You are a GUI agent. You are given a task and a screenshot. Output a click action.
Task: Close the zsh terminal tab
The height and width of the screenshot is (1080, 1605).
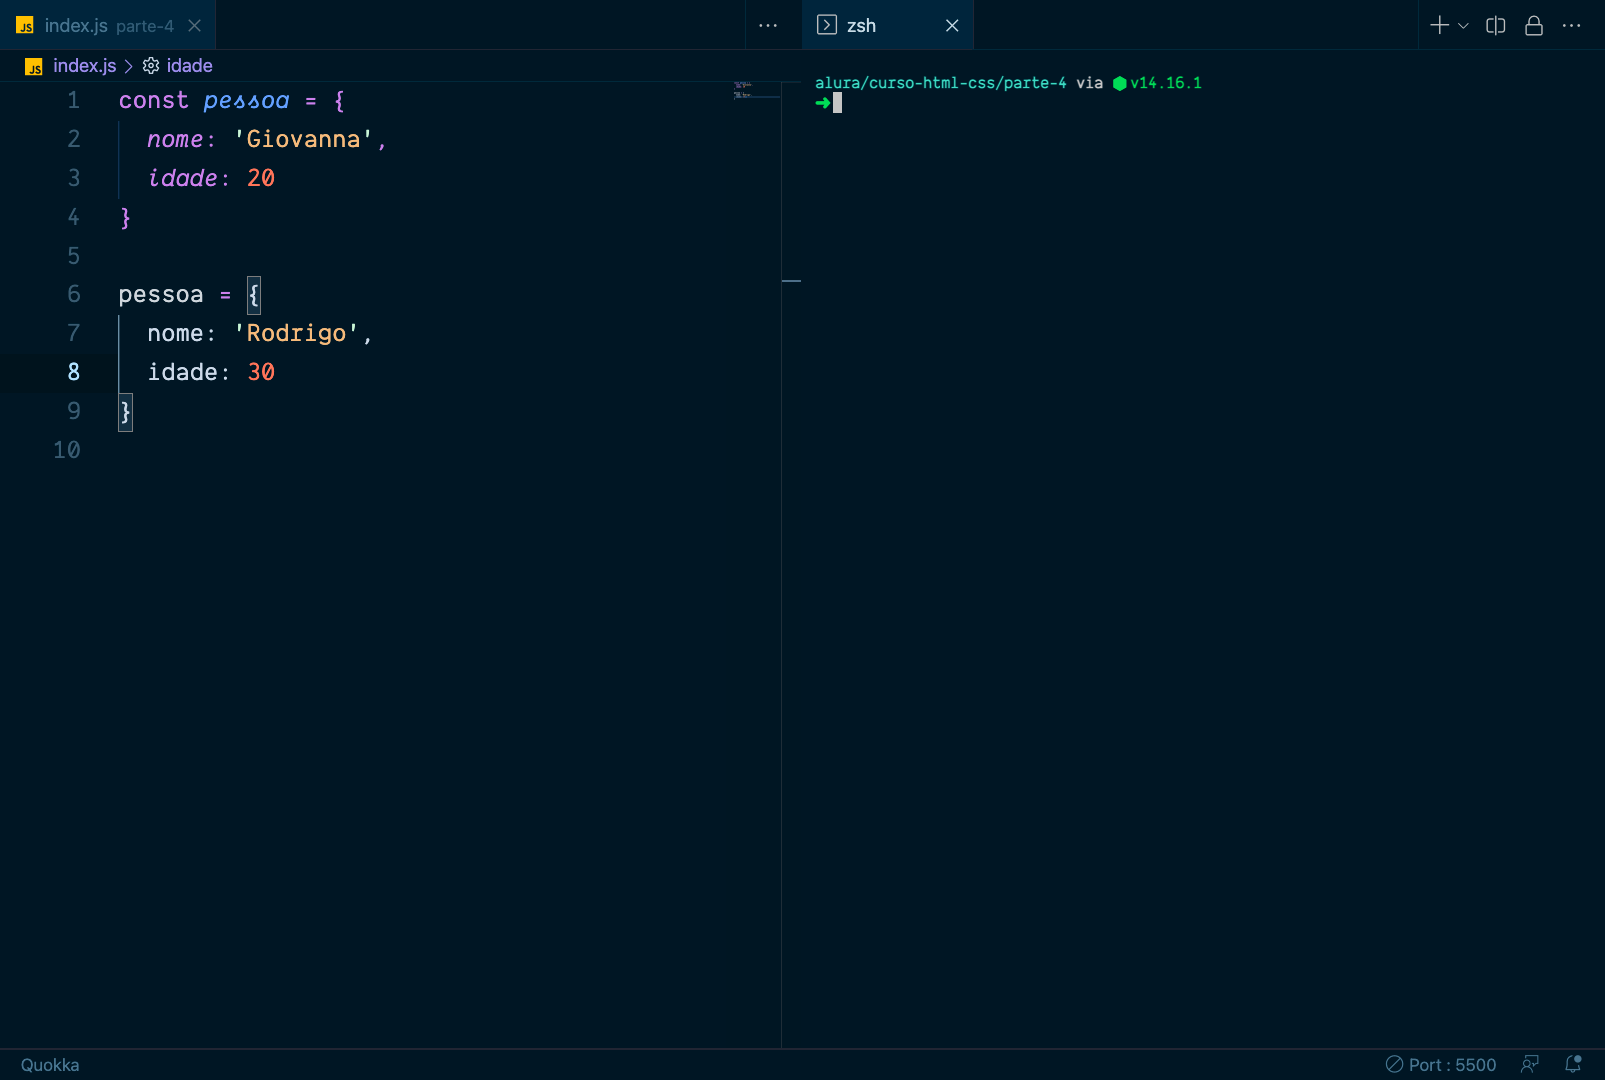pyautogui.click(x=952, y=26)
